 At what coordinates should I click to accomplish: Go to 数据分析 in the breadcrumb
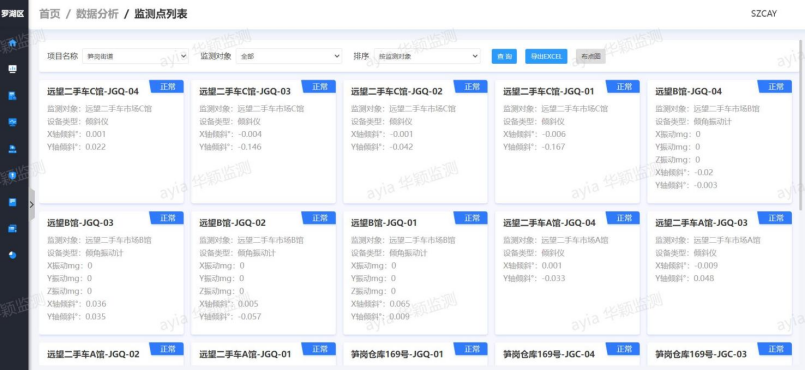pos(98,14)
